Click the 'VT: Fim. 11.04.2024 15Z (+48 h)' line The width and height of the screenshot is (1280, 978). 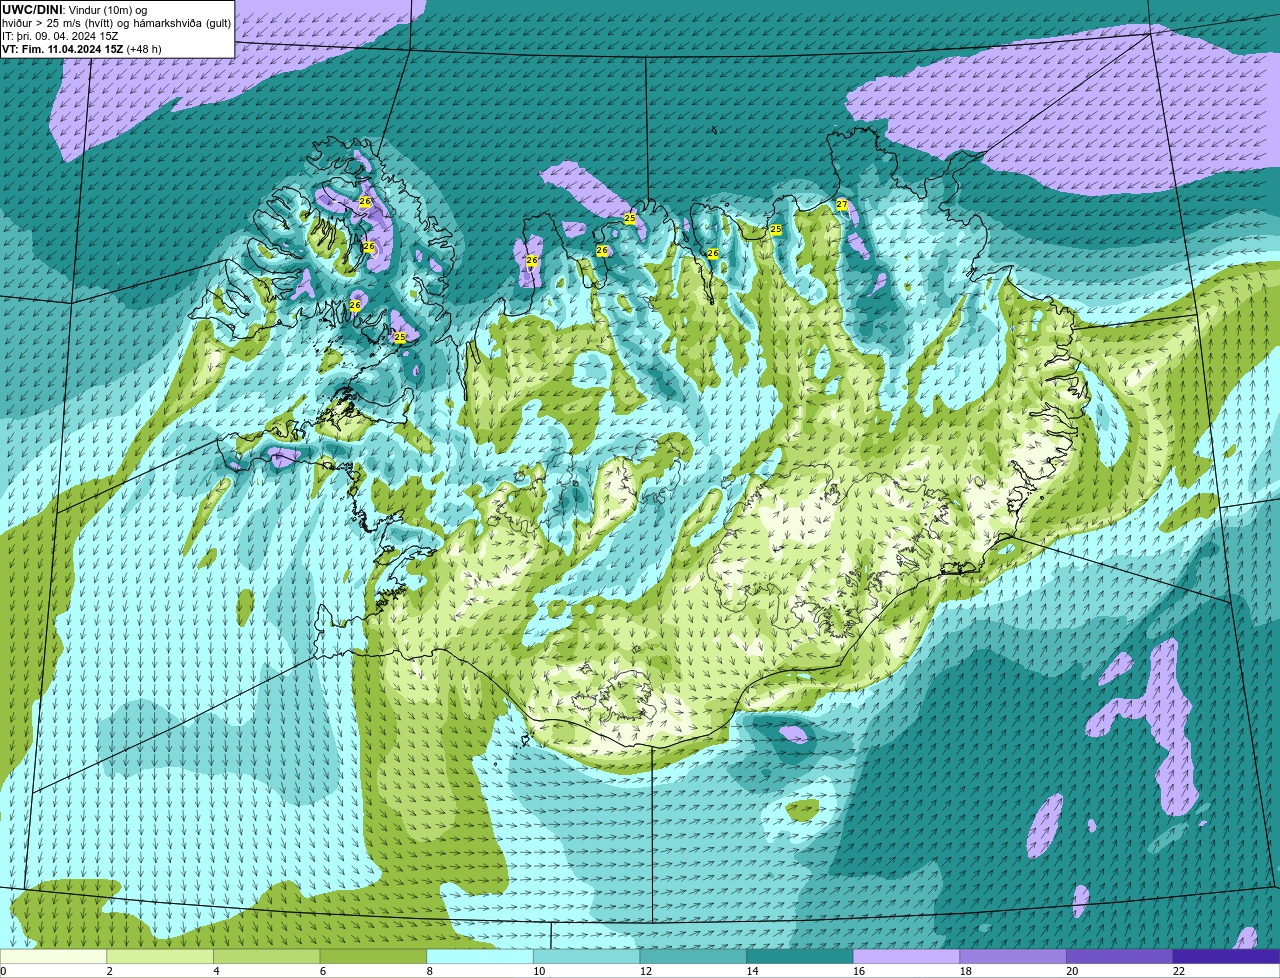point(82,49)
